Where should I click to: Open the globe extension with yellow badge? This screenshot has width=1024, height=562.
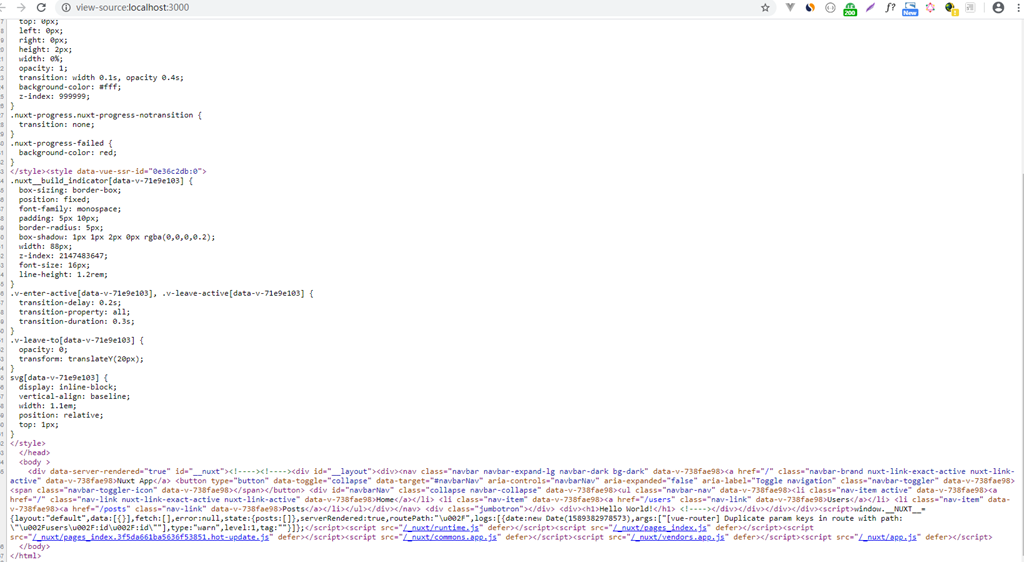(x=951, y=8)
